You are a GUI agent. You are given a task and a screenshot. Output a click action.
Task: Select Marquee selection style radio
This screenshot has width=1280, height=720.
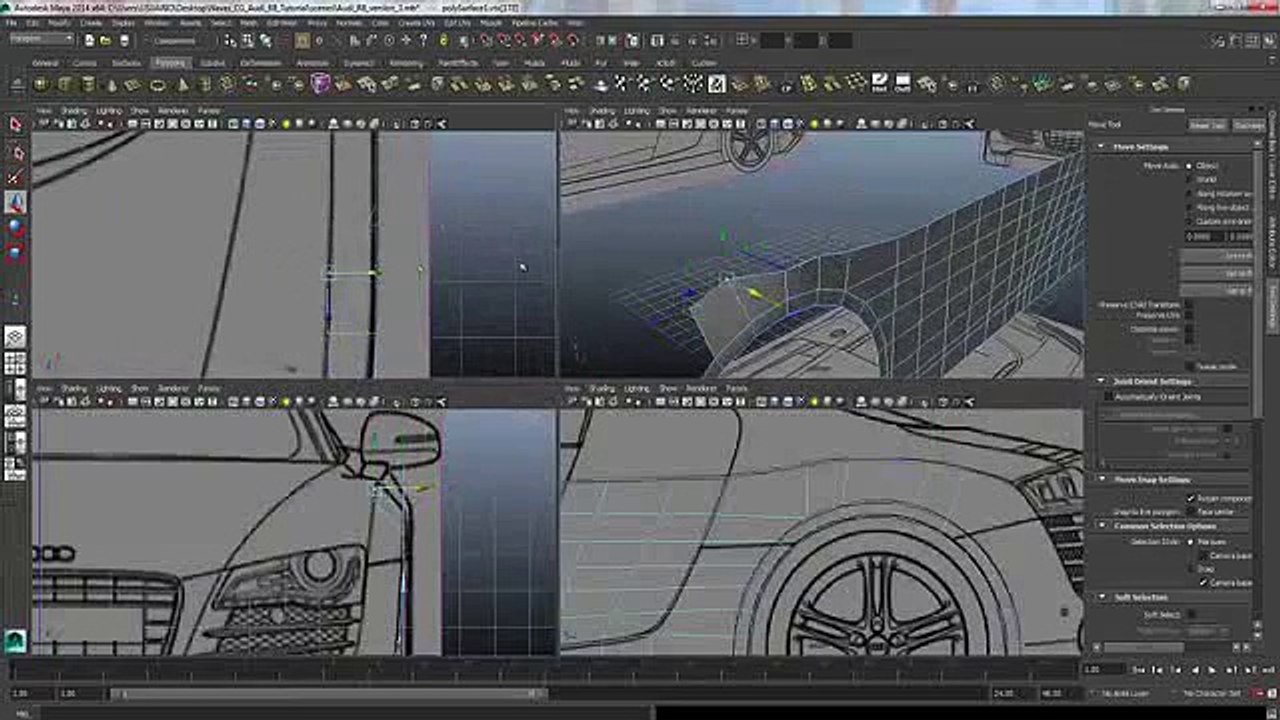pyautogui.click(x=1189, y=541)
